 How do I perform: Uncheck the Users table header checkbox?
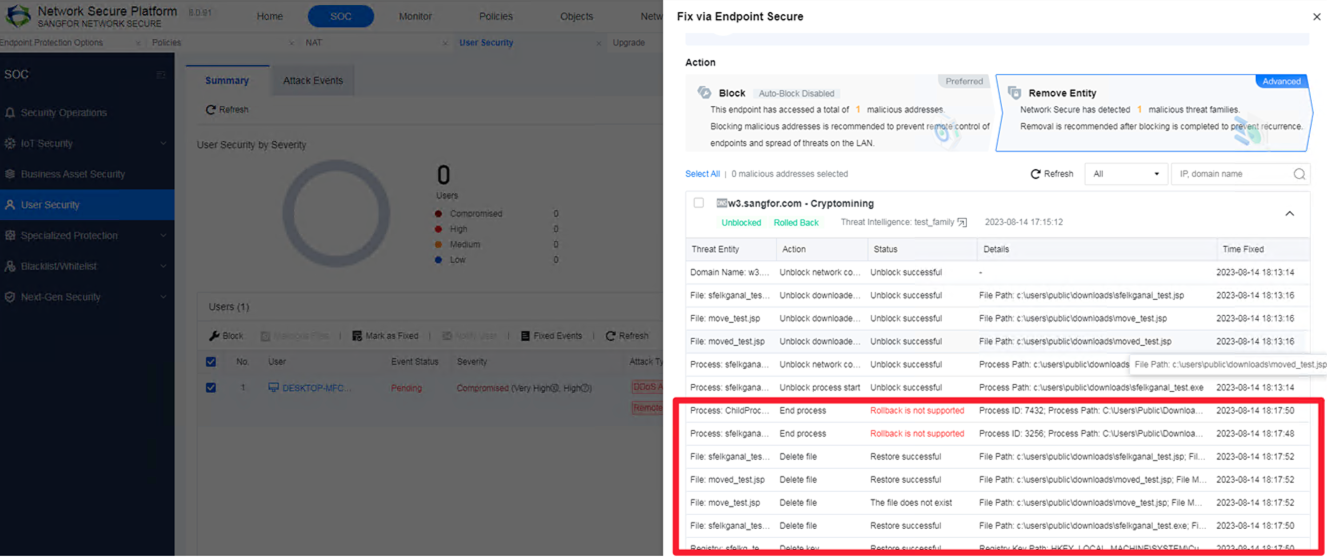pos(210,362)
